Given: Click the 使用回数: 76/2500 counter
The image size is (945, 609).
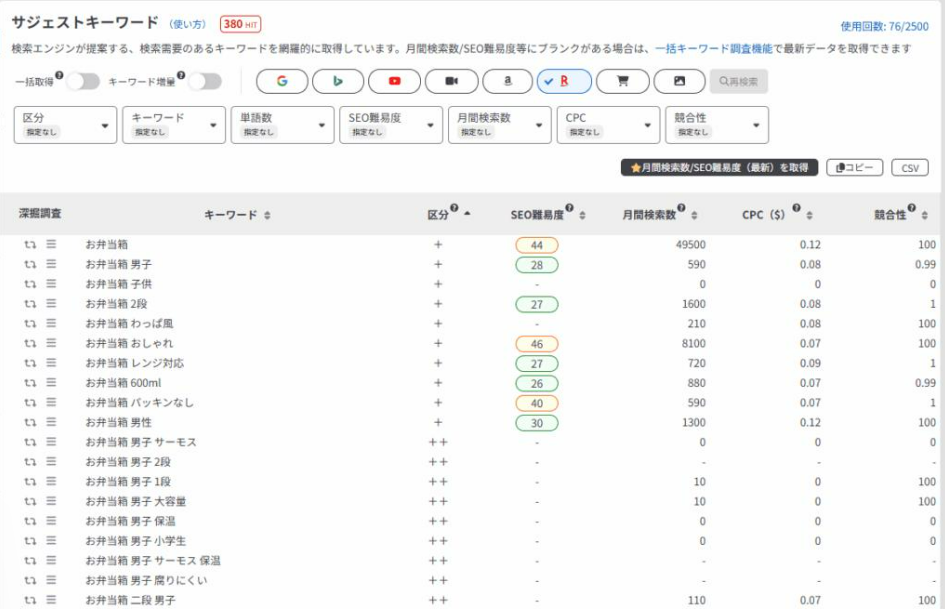Looking at the screenshot, I should [x=884, y=27].
